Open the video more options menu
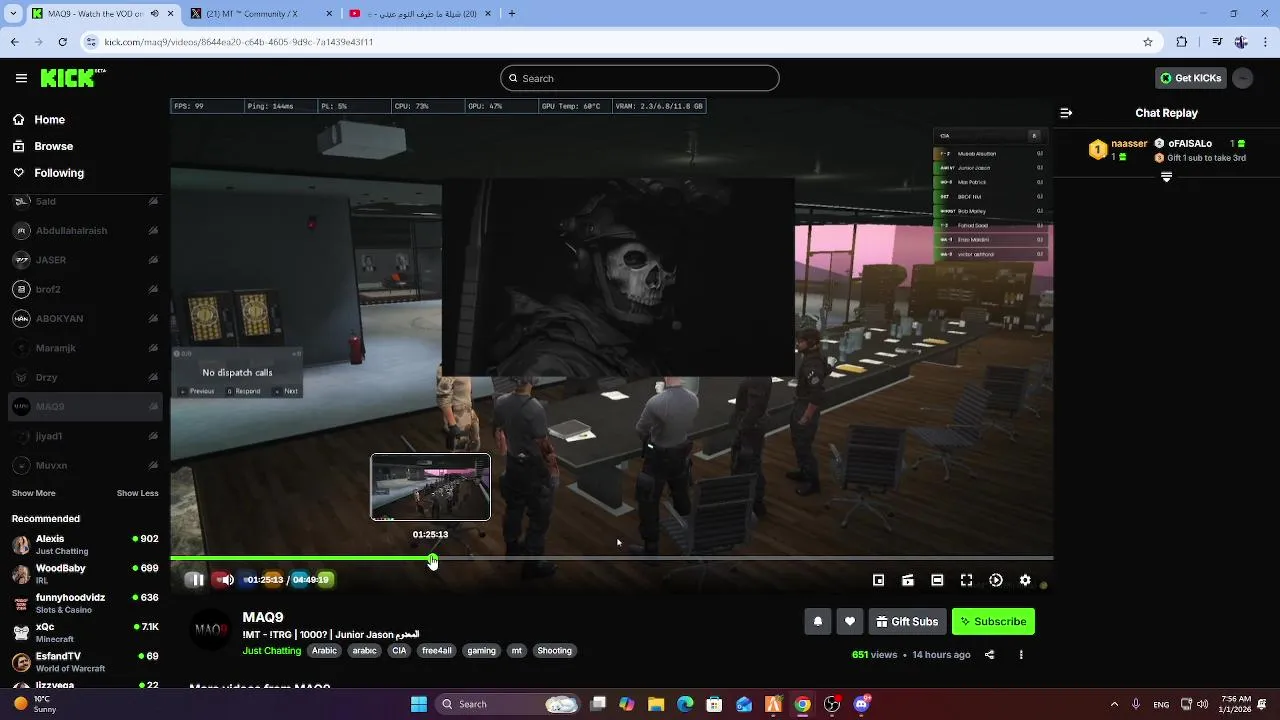Screen dimensions: 1280x720 pos(1021,655)
